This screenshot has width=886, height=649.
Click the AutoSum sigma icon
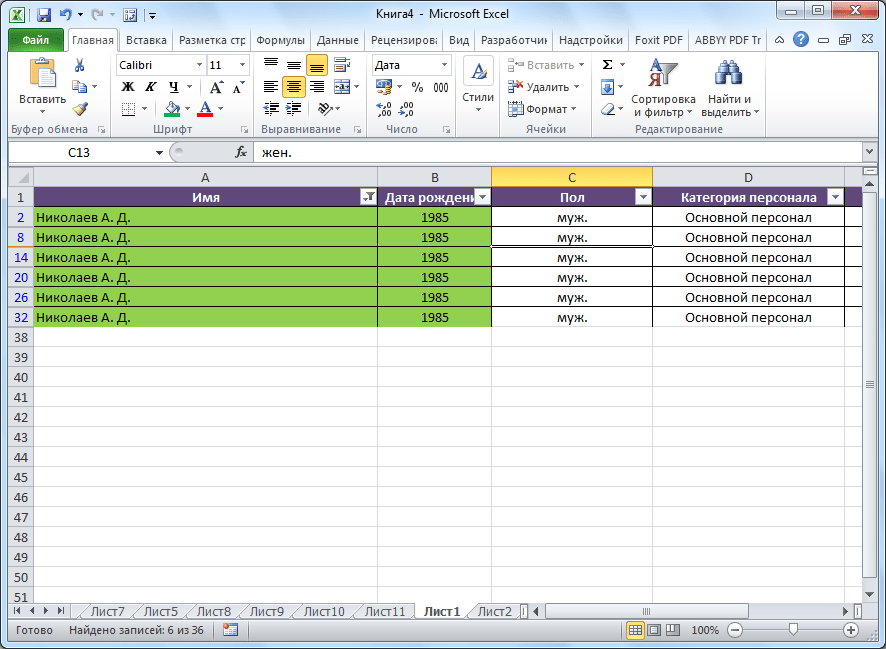(x=607, y=65)
